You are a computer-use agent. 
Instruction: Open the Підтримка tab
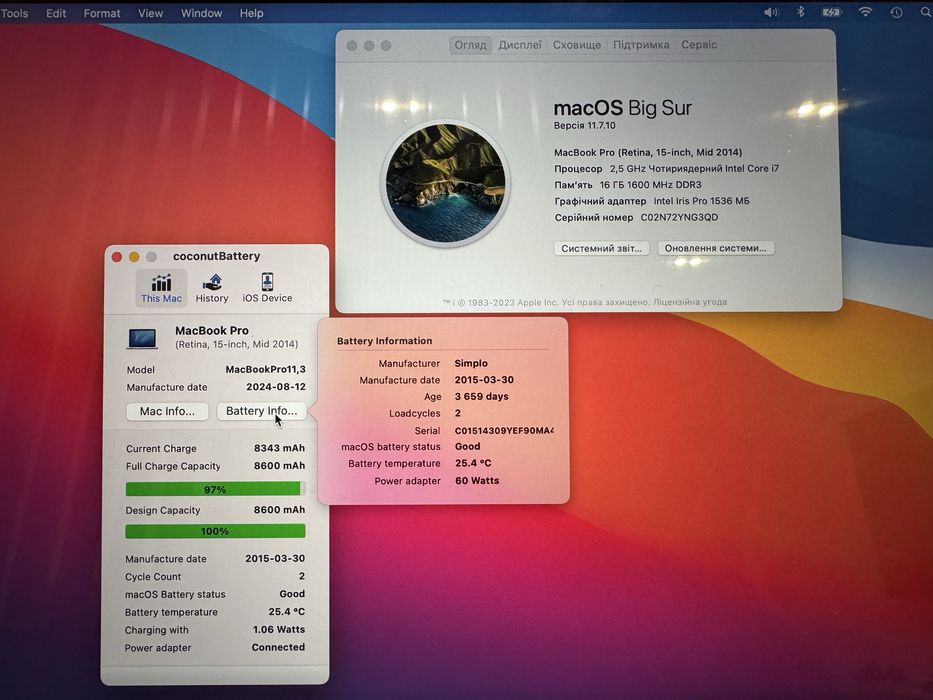click(x=641, y=45)
